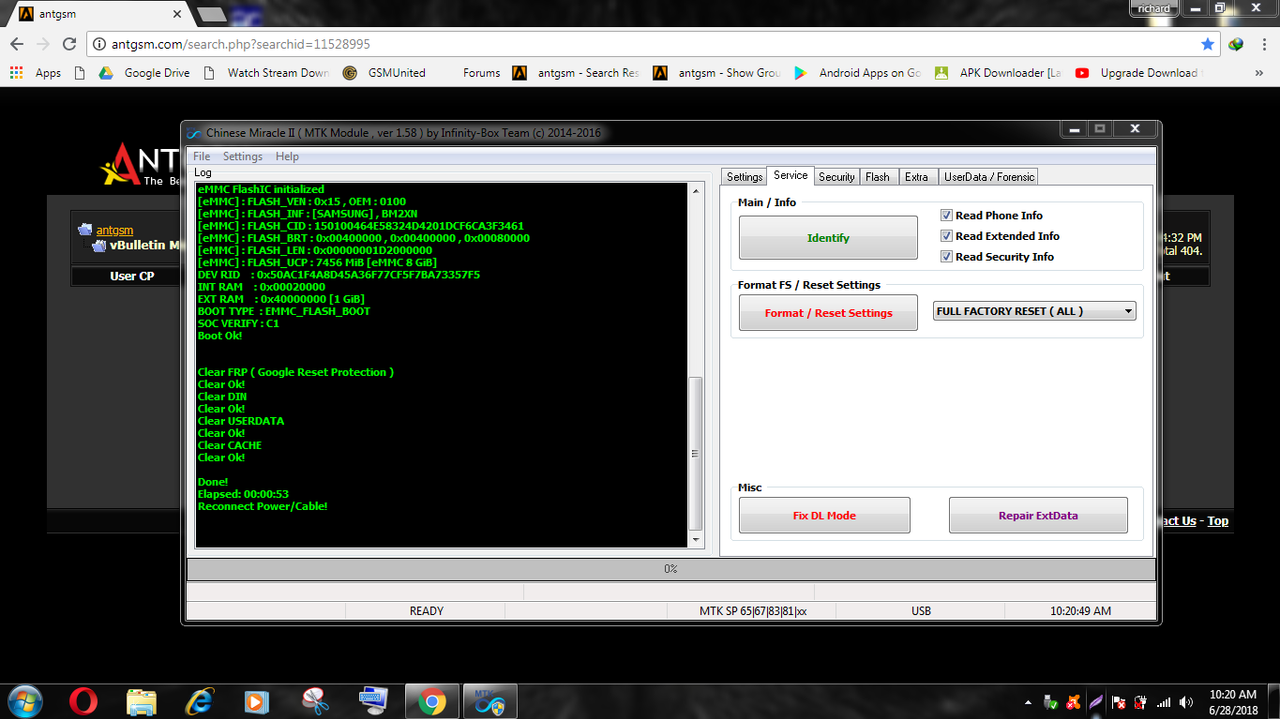
Task: Open Google Drive bookmark
Action: point(144,73)
